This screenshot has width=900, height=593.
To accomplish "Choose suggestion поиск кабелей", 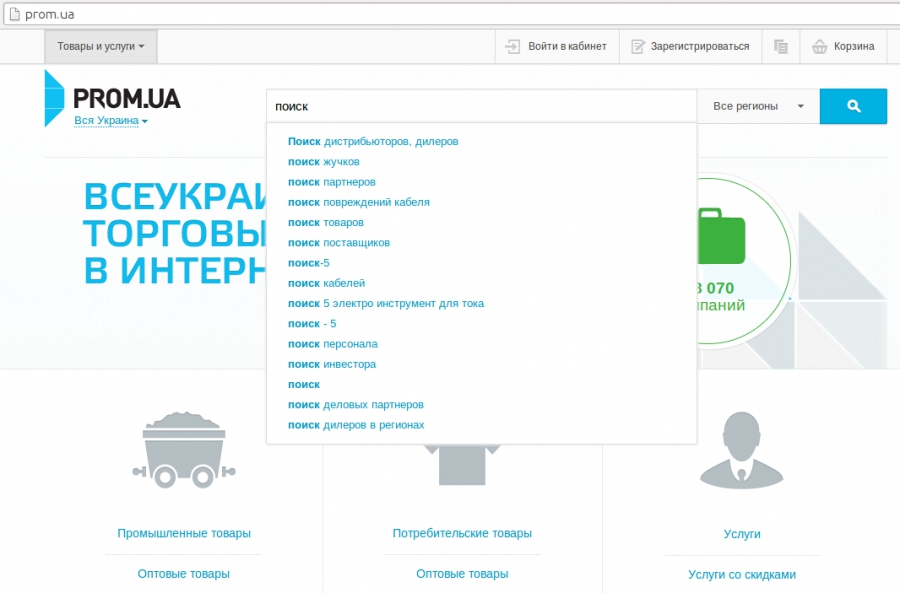I will 326,283.
